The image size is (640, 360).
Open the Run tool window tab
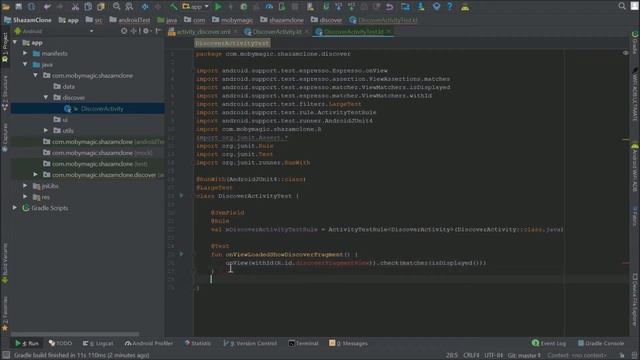[x=27, y=343]
